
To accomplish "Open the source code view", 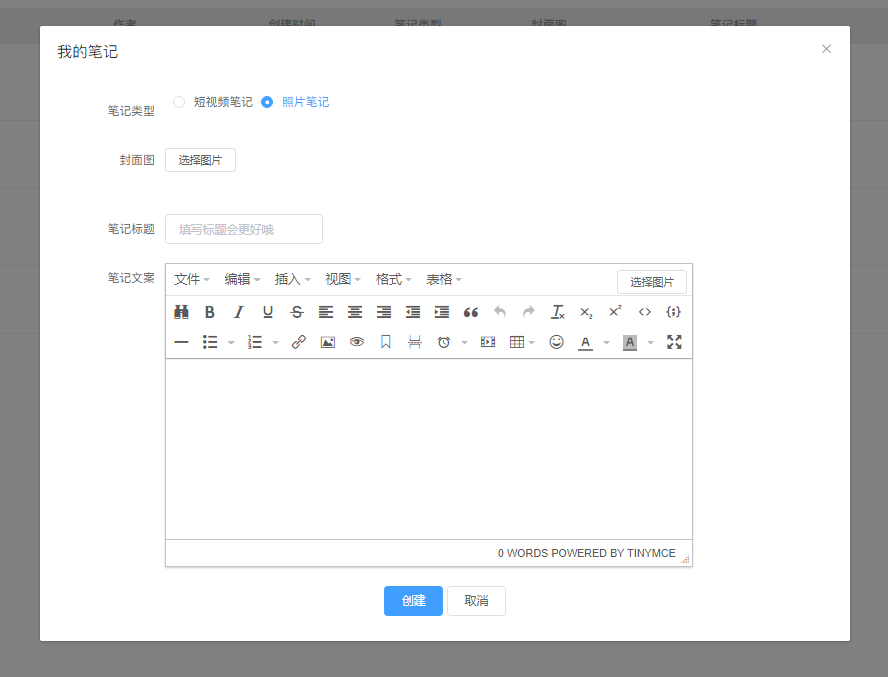I will click(645, 312).
